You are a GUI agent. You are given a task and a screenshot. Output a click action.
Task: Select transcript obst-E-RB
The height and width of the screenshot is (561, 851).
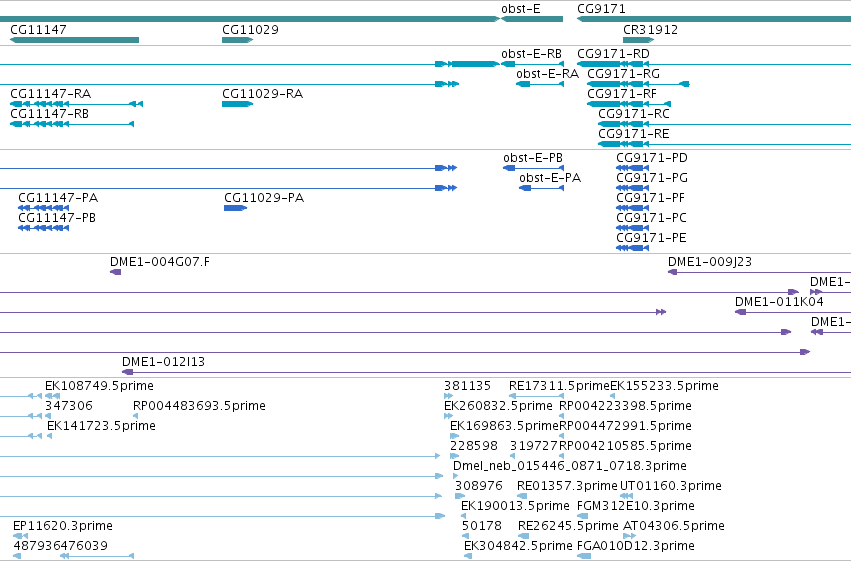coord(532,64)
